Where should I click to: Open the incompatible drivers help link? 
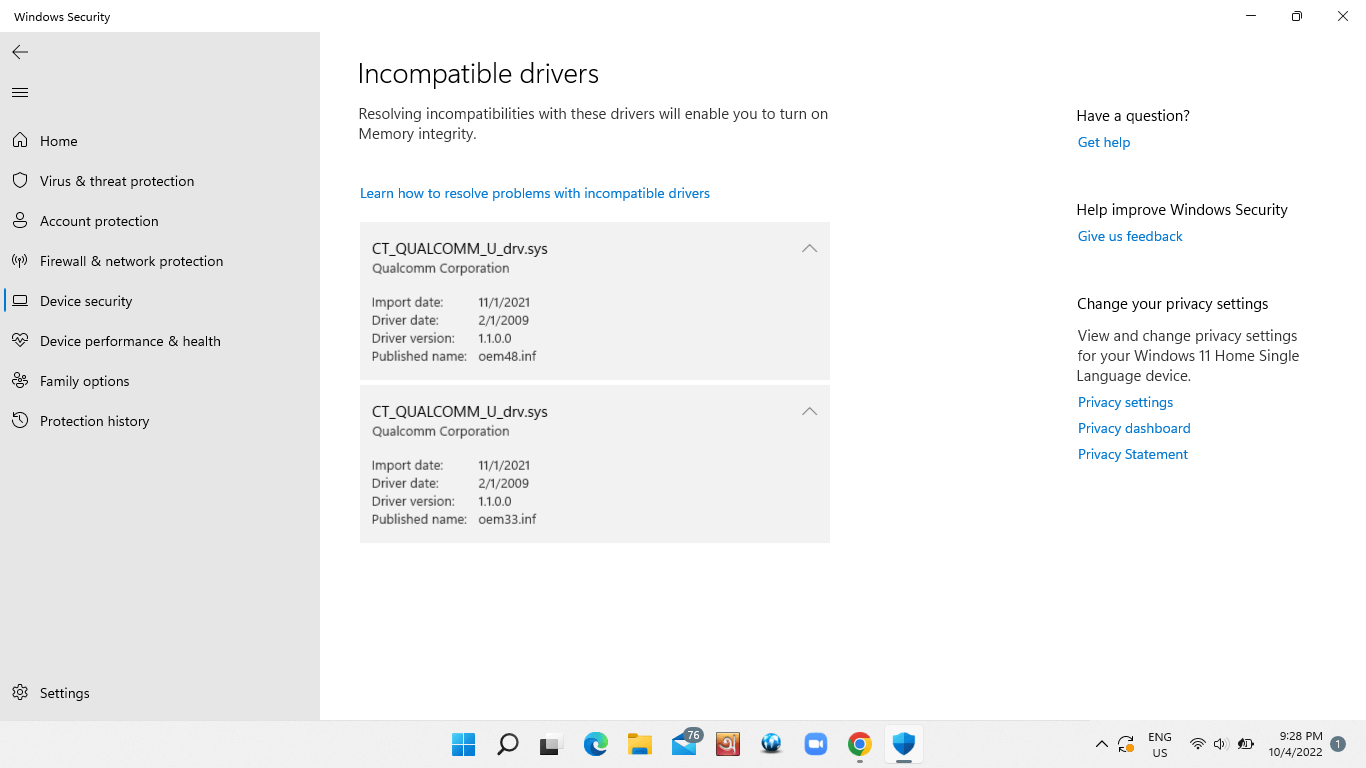click(x=534, y=193)
